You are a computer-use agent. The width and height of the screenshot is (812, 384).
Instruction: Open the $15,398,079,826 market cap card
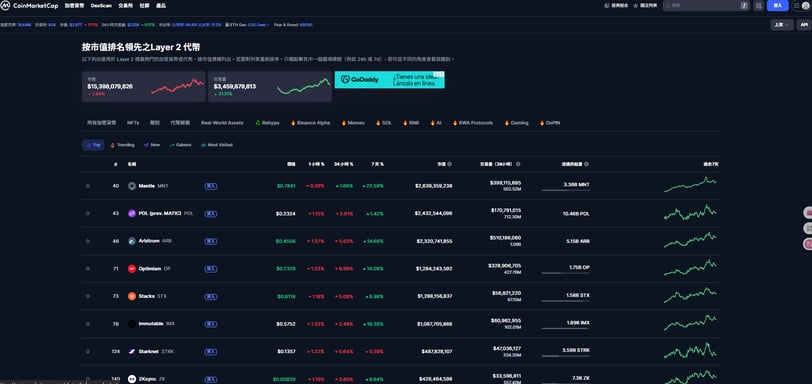point(143,86)
